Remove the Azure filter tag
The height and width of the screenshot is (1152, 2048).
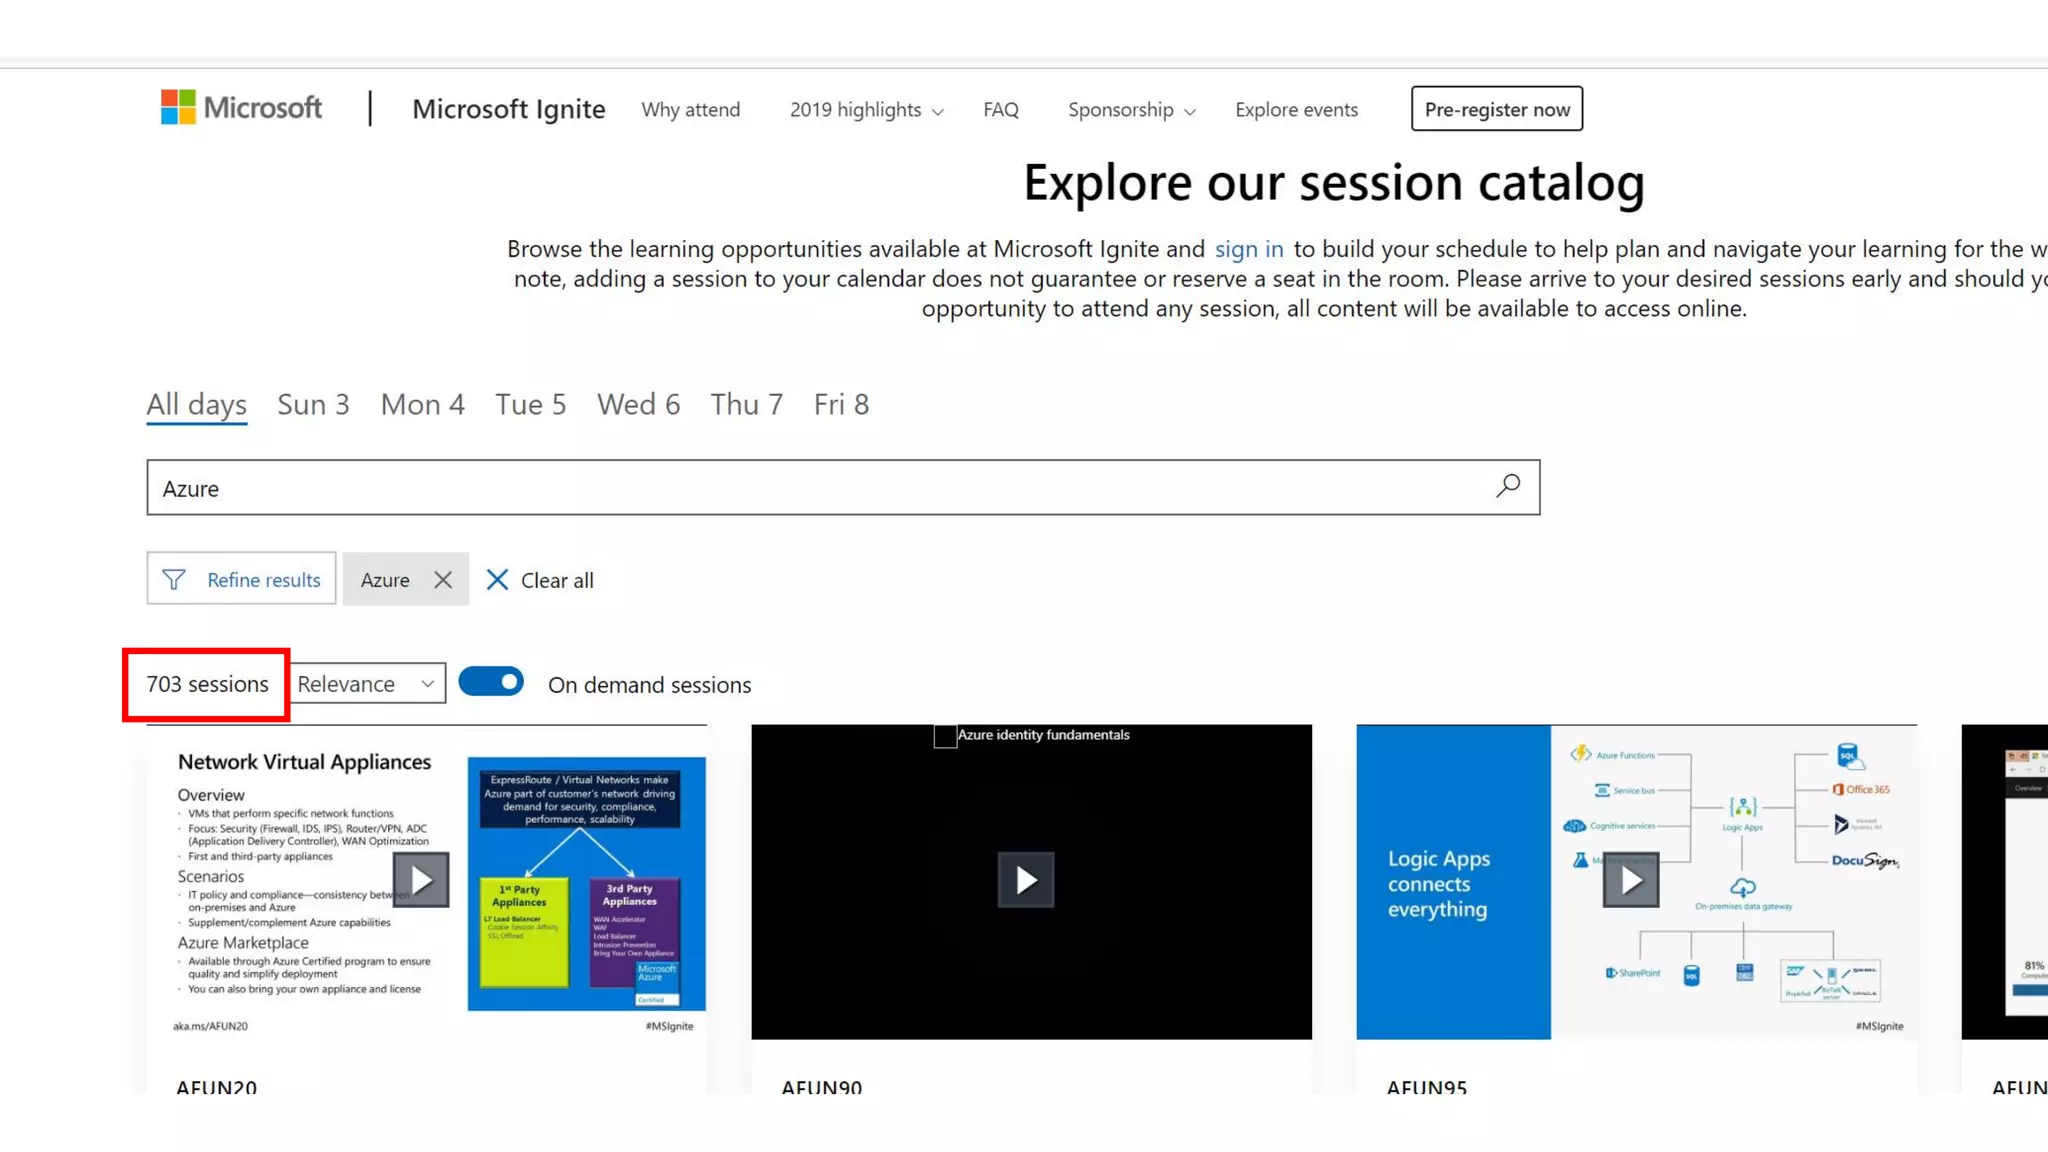(443, 580)
